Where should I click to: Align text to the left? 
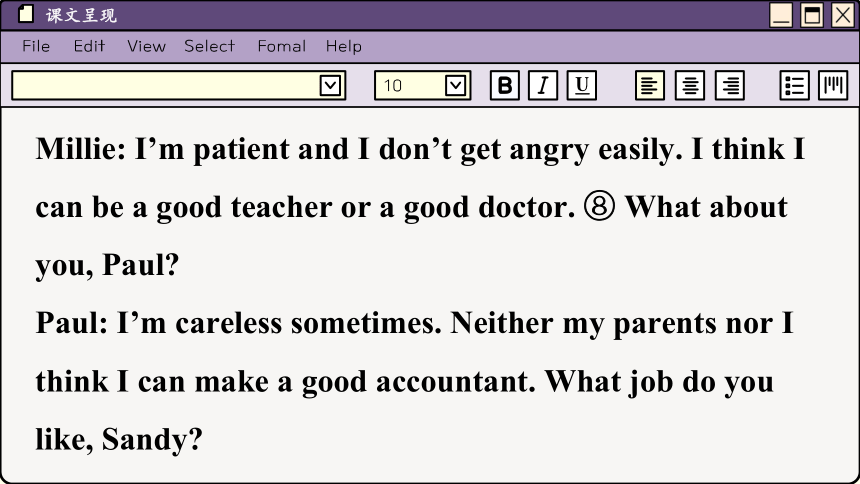point(650,85)
